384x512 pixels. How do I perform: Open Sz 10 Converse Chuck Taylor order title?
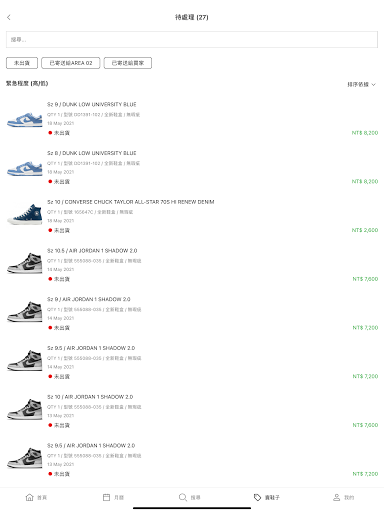(131, 202)
